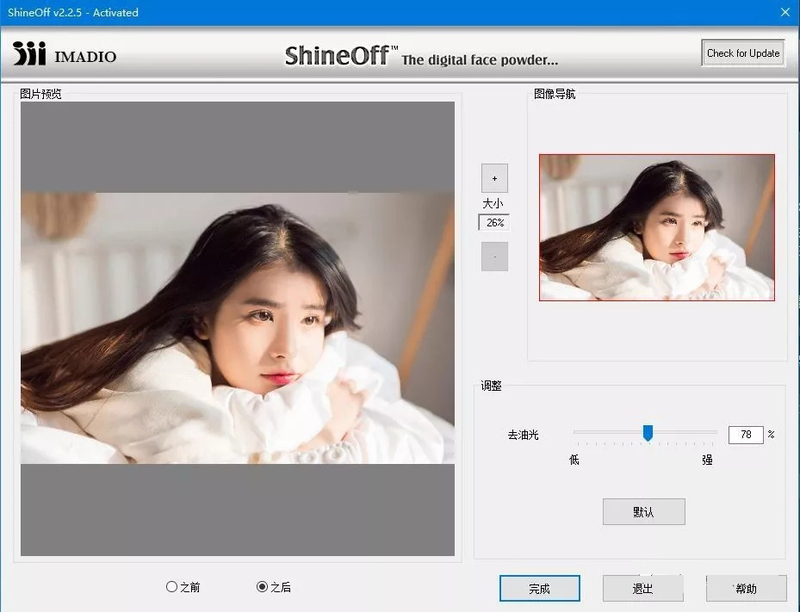Click the 帮助 (help) button

tap(746, 589)
